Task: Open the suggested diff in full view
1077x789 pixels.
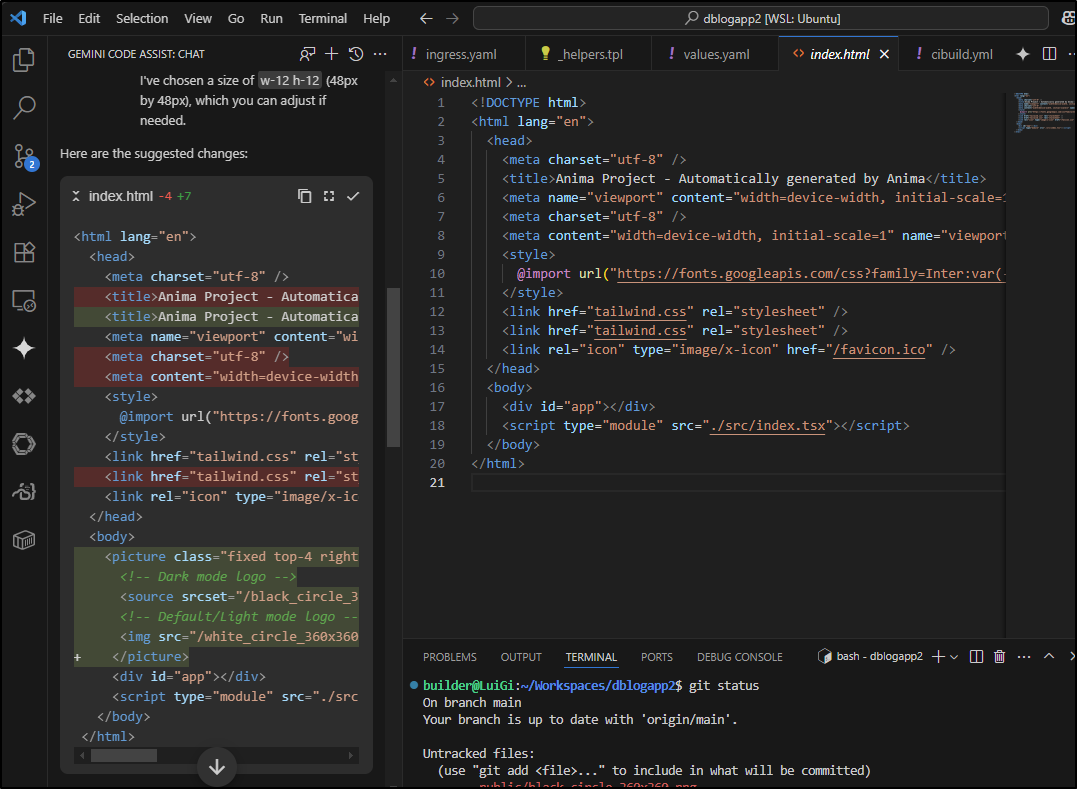Action: pyautogui.click(x=329, y=196)
